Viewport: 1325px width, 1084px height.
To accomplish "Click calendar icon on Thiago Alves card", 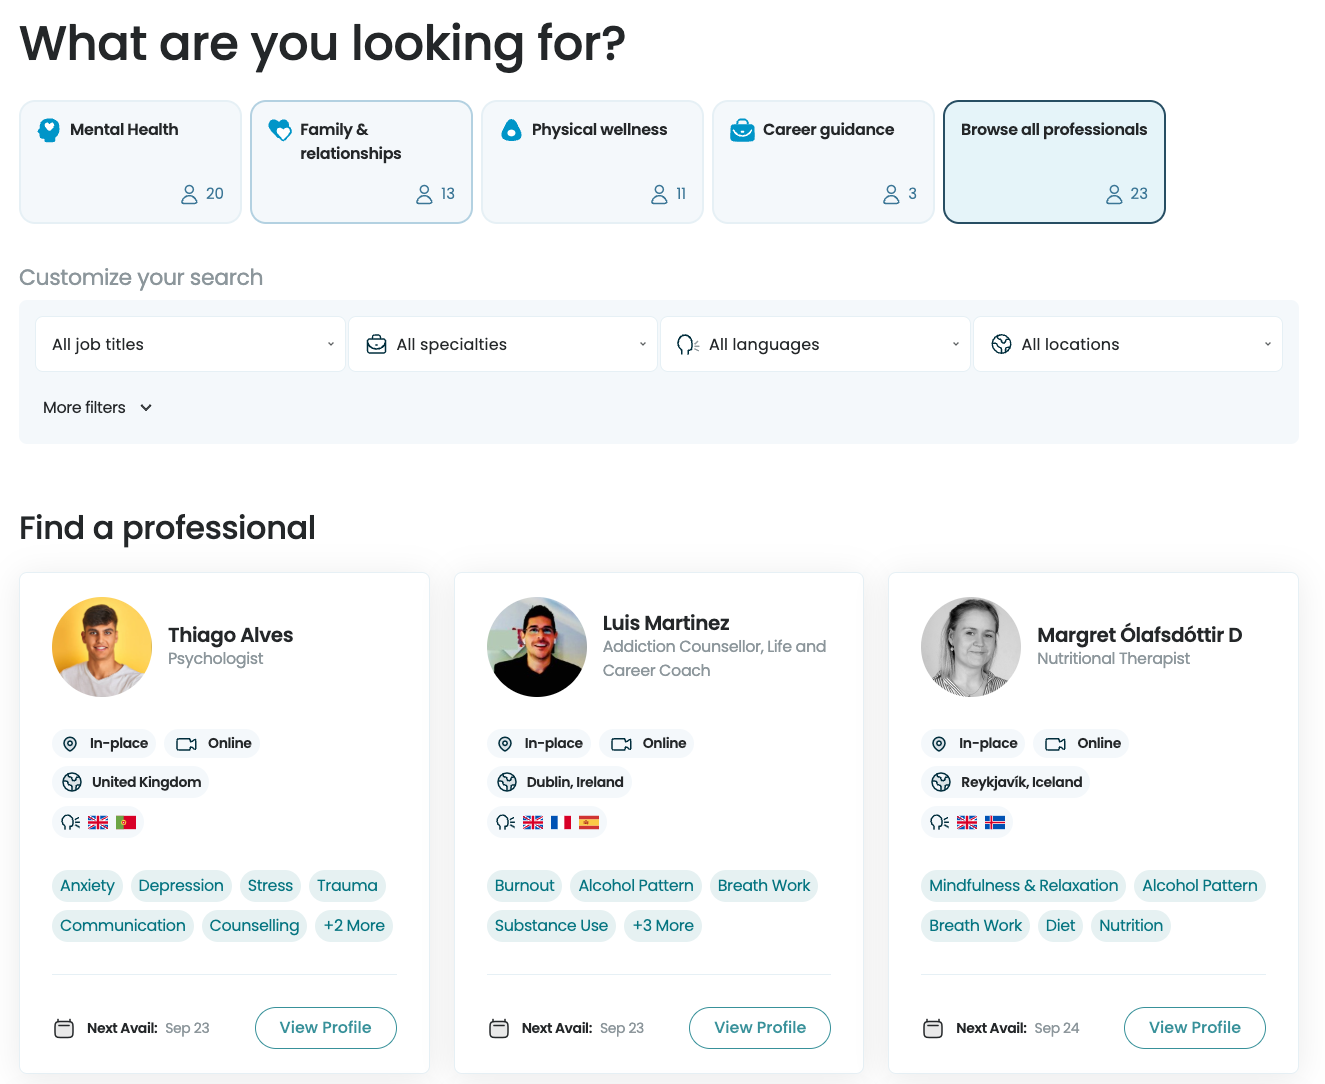I will coord(64,1028).
